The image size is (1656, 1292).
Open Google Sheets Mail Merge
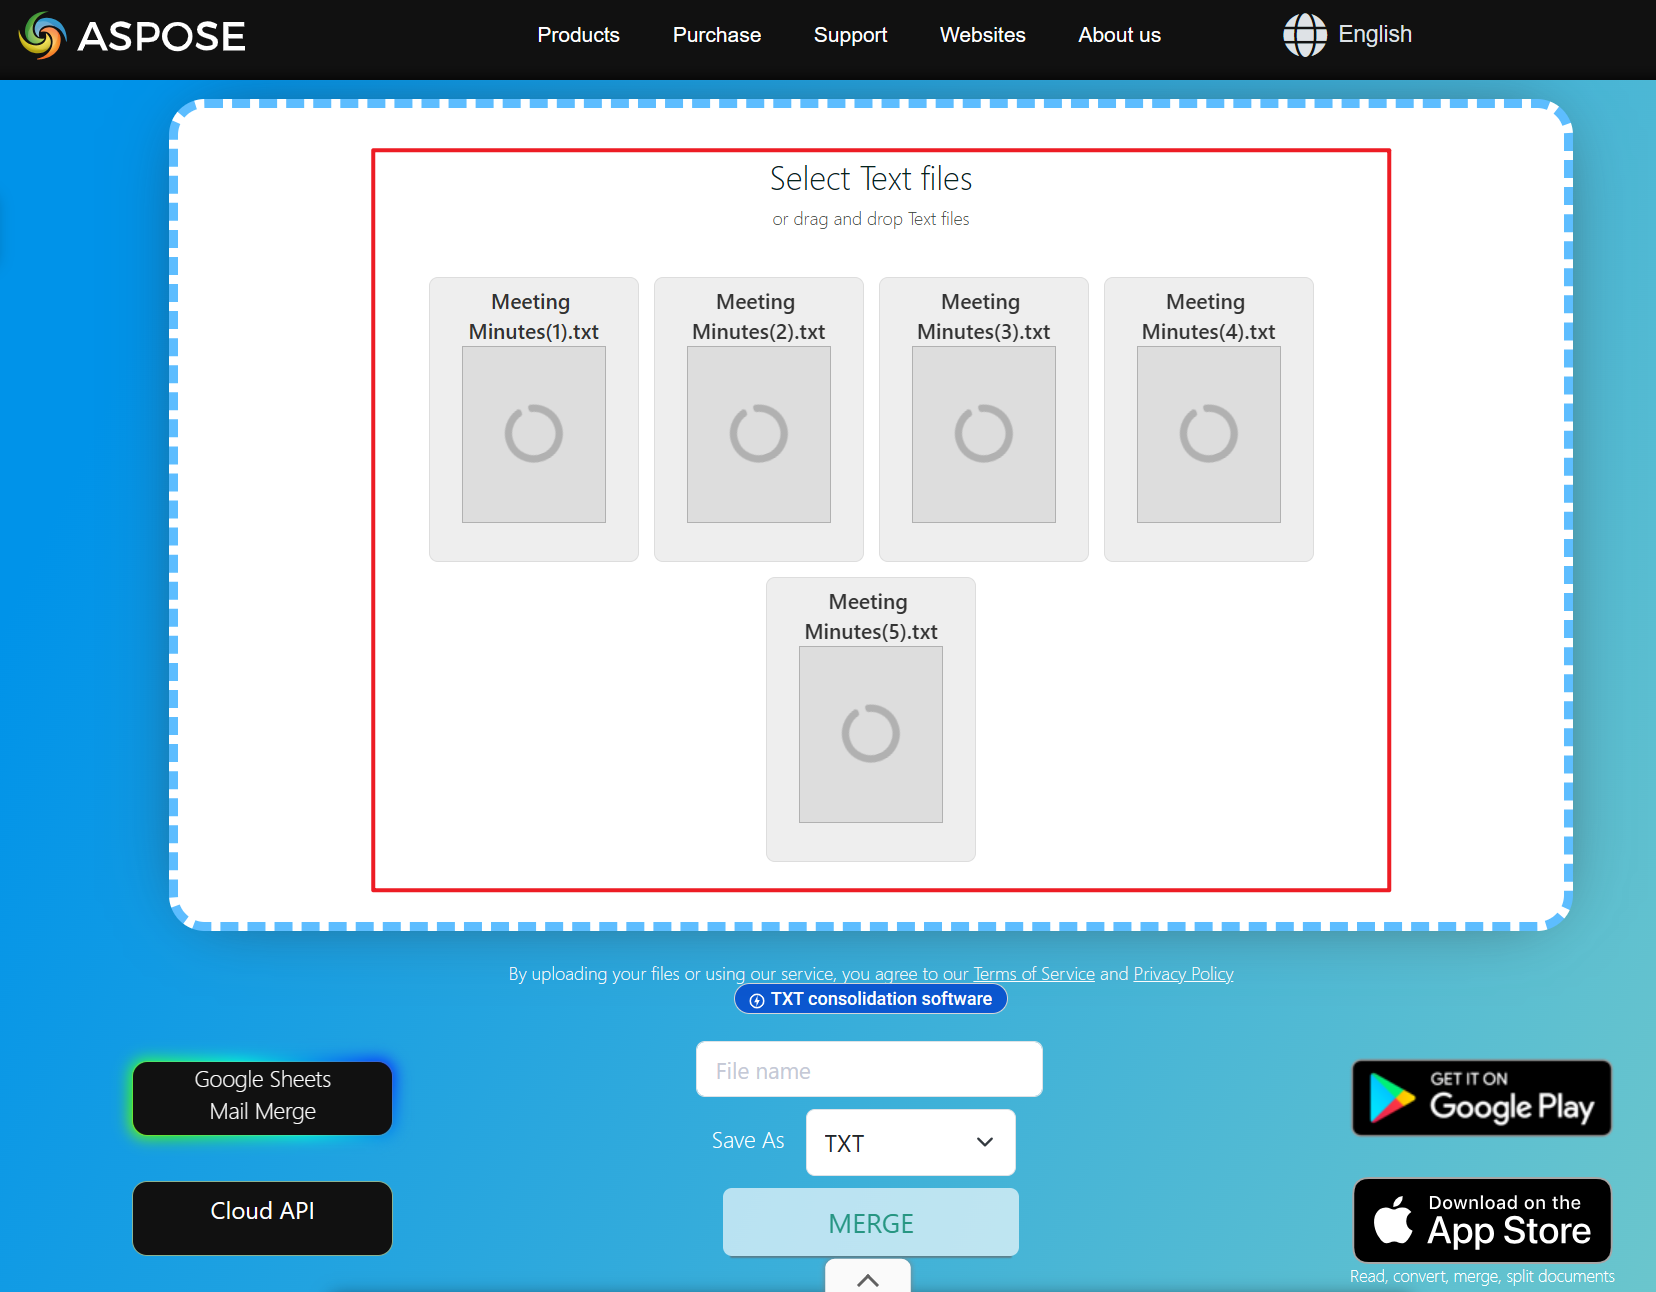(x=262, y=1098)
